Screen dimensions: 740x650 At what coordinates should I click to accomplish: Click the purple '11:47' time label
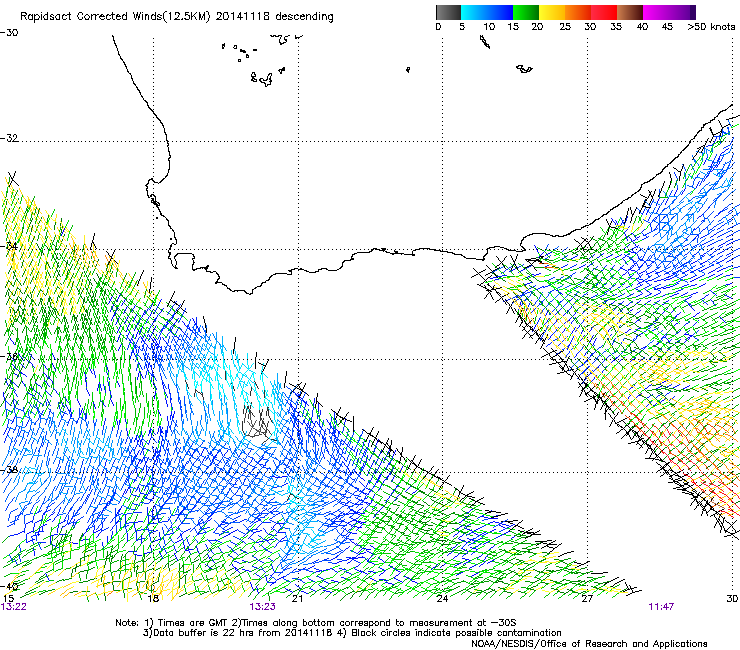(661, 607)
